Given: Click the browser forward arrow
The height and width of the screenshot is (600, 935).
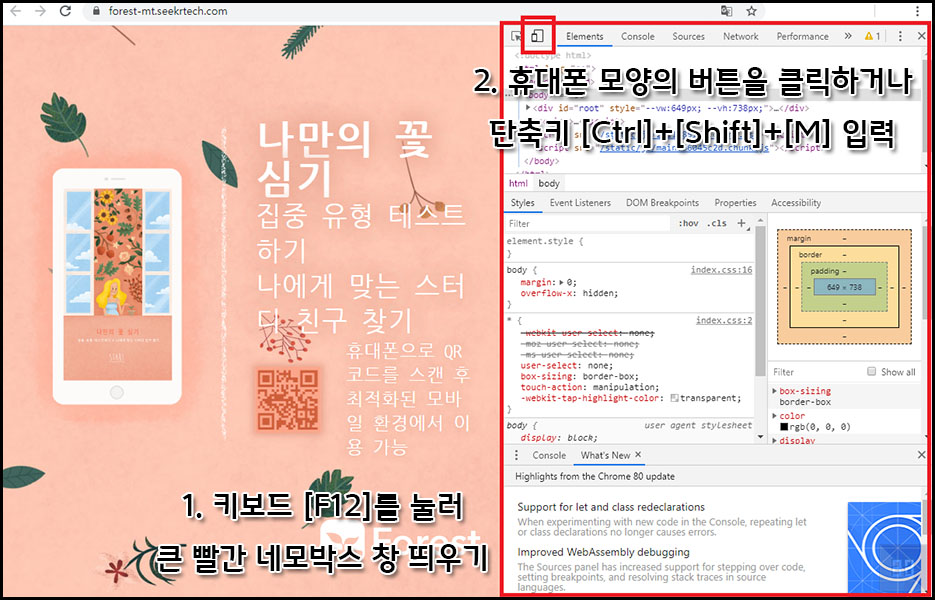Looking at the screenshot, I should [x=41, y=11].
